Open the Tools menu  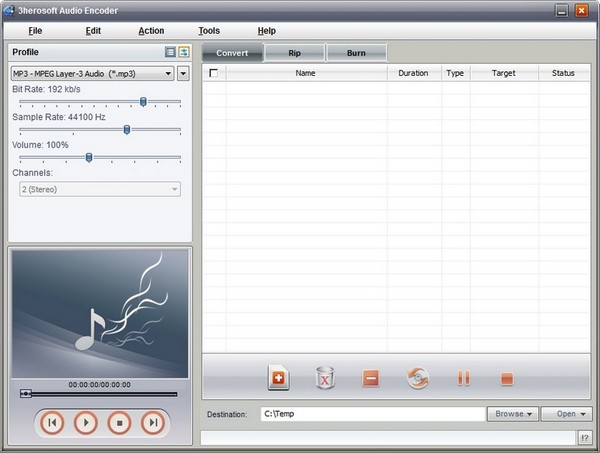pos(209,31)
